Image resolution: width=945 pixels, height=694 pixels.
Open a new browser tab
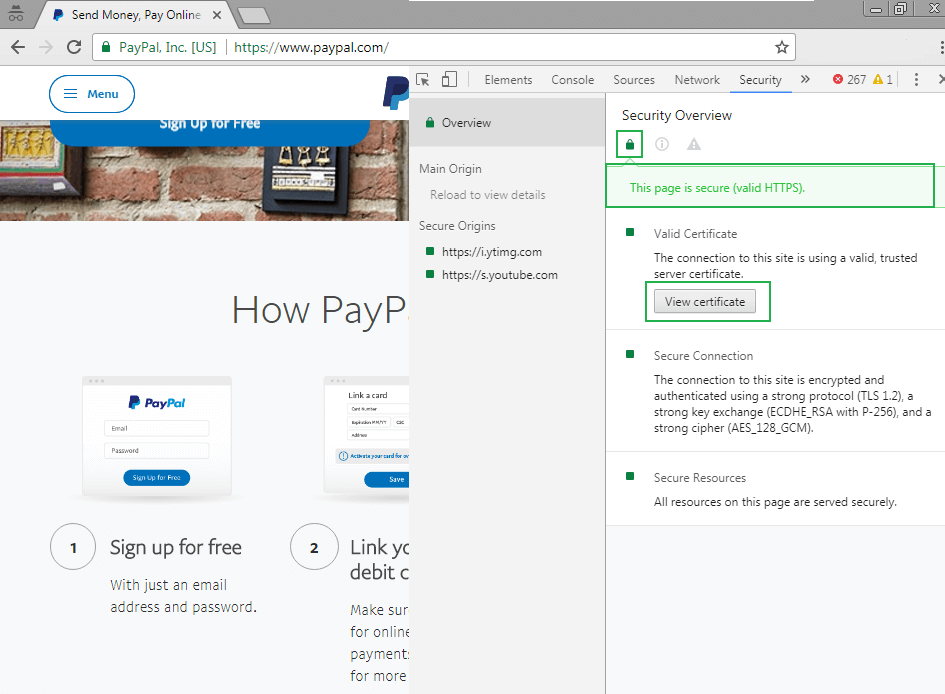(254, 15)
